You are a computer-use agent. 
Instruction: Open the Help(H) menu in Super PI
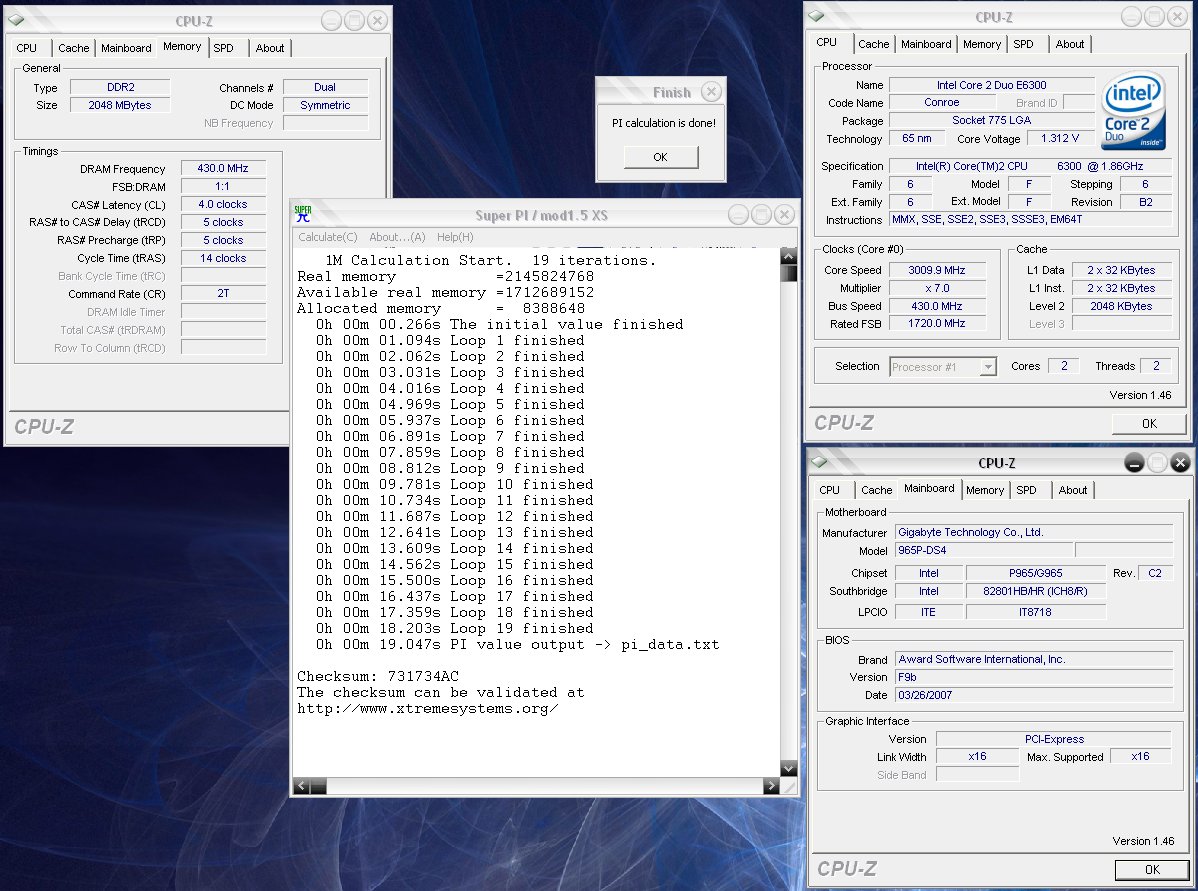[455, 237]
